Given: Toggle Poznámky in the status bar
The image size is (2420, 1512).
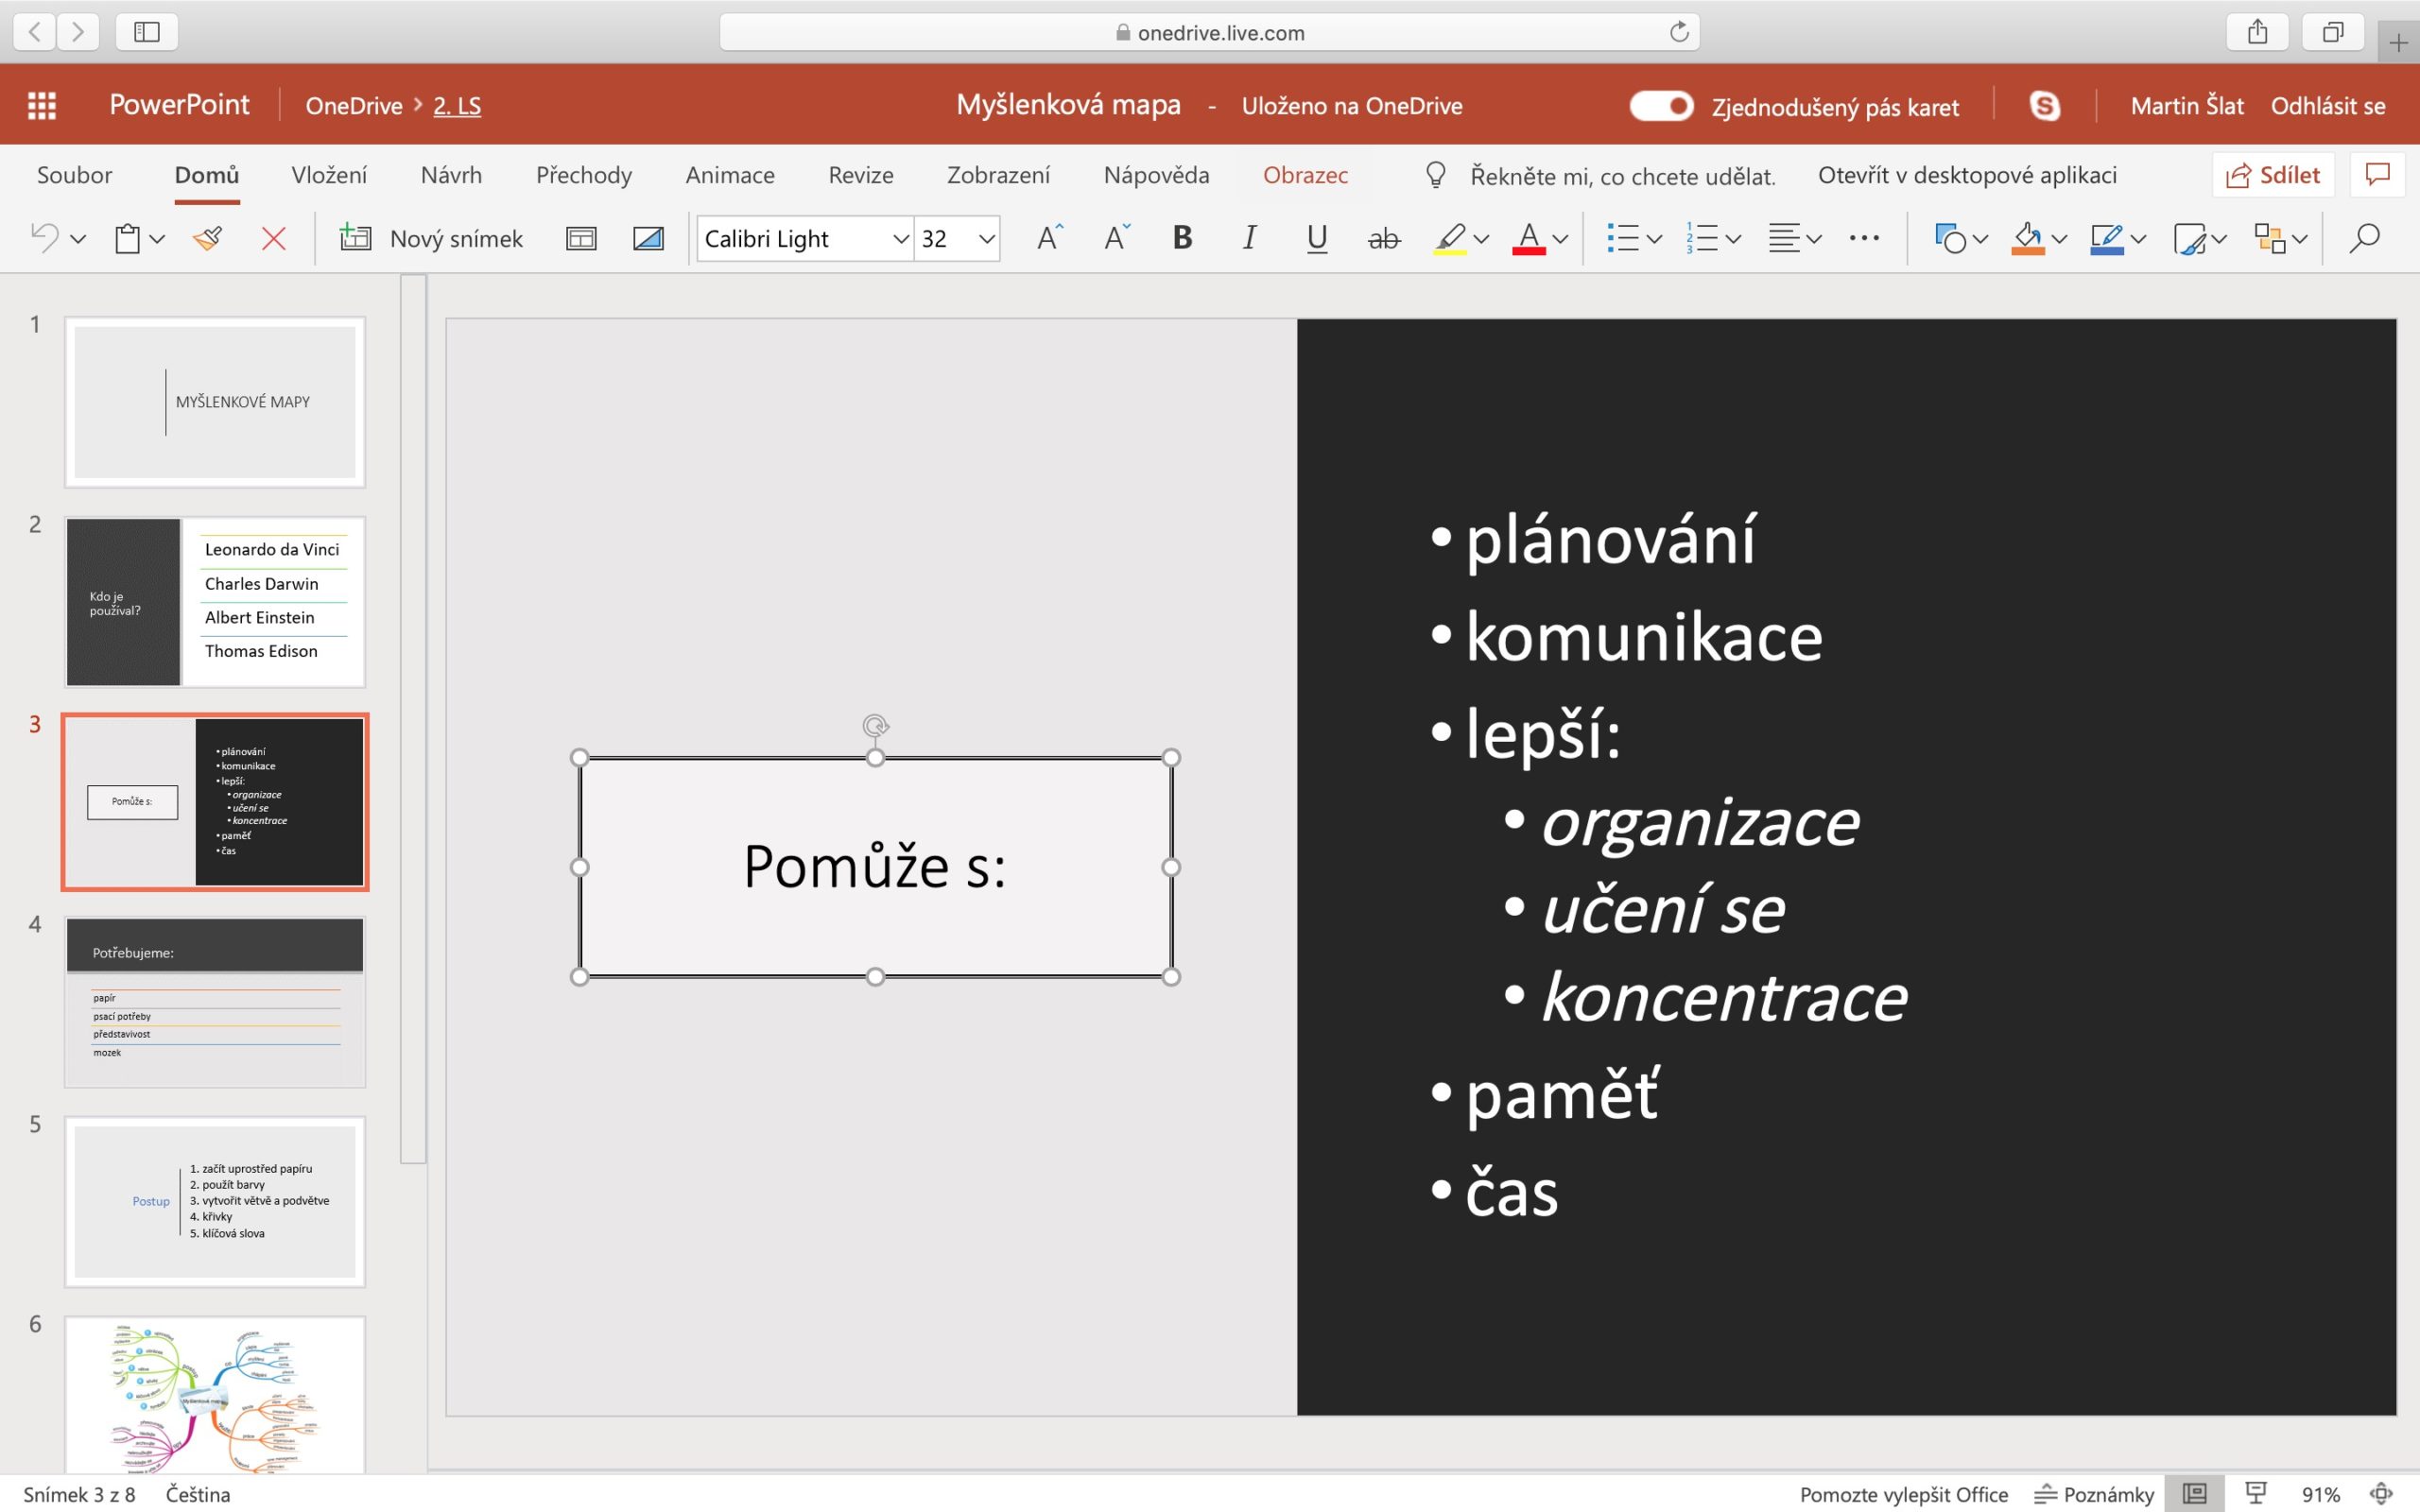Looking at the screenshot, I should 2101,1494.
